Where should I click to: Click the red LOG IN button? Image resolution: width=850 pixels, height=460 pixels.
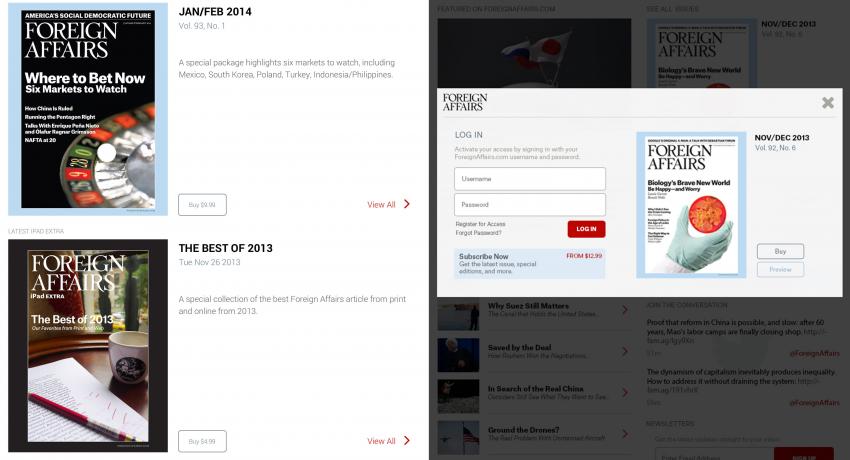click(x=586, y=229)
